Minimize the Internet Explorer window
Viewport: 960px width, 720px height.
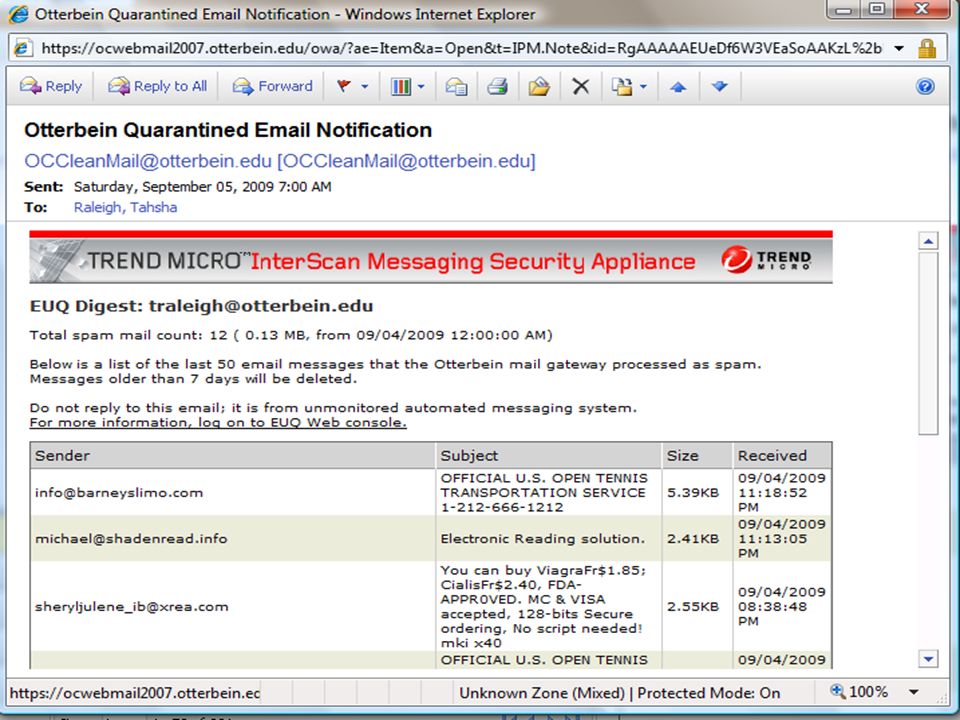[844, 9]
